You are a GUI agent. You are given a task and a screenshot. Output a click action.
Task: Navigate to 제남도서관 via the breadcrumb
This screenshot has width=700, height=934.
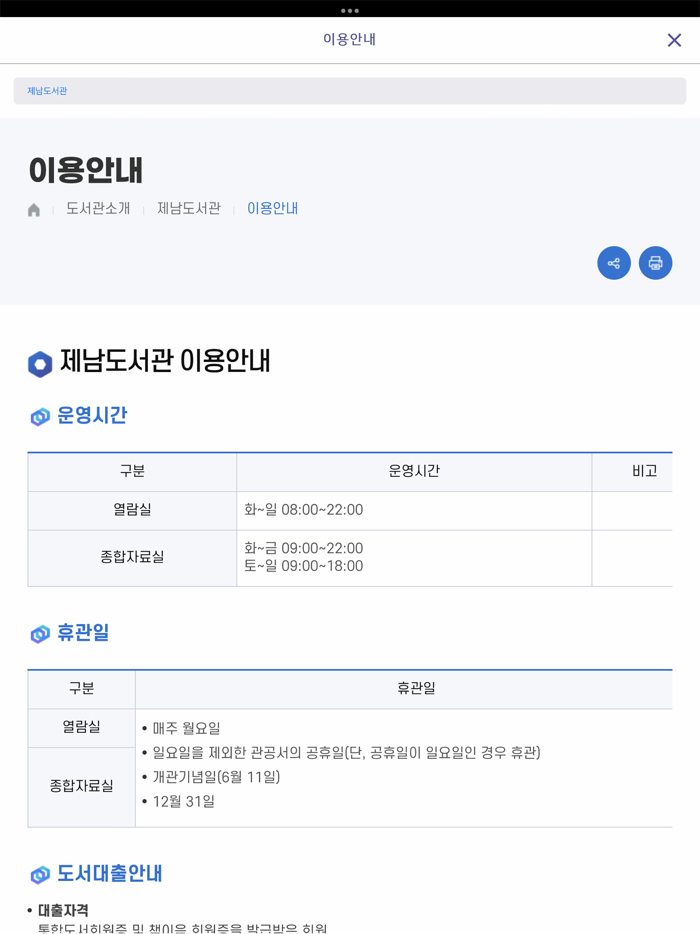187,209
